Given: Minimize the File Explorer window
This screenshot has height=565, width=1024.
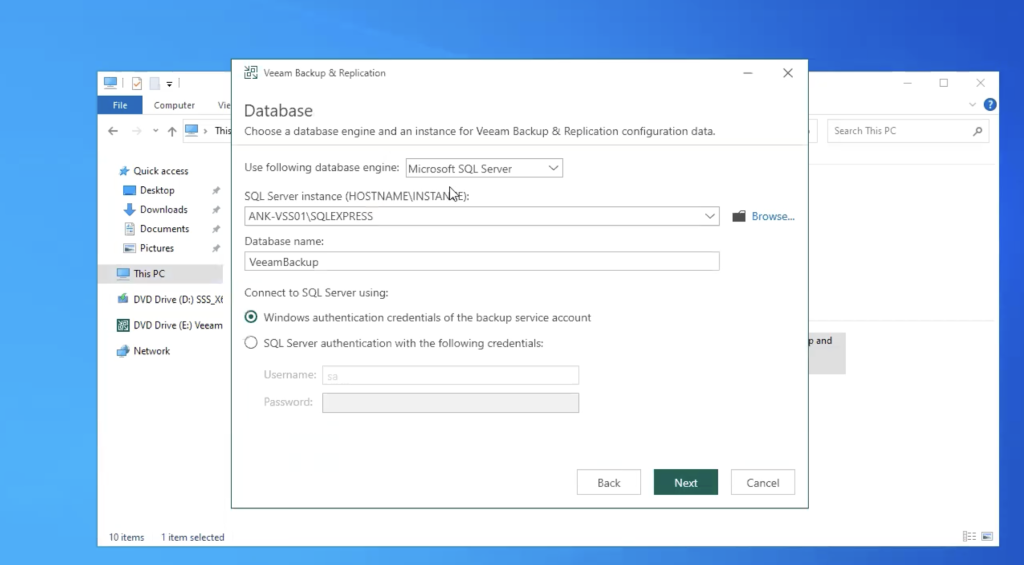Looking at the screenshot, I should point(908,83).
